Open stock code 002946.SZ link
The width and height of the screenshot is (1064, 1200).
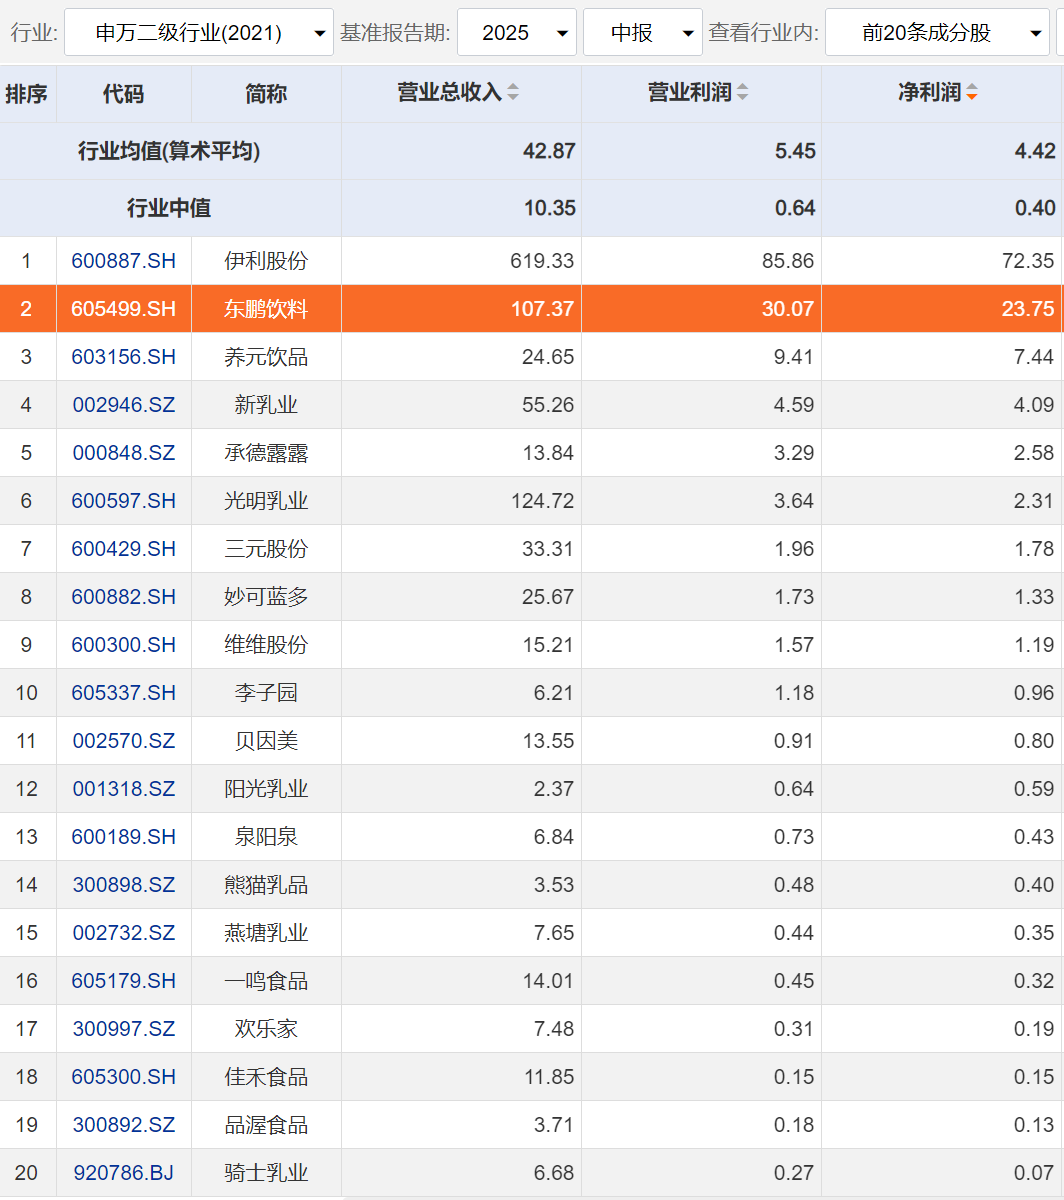point(124,405)
